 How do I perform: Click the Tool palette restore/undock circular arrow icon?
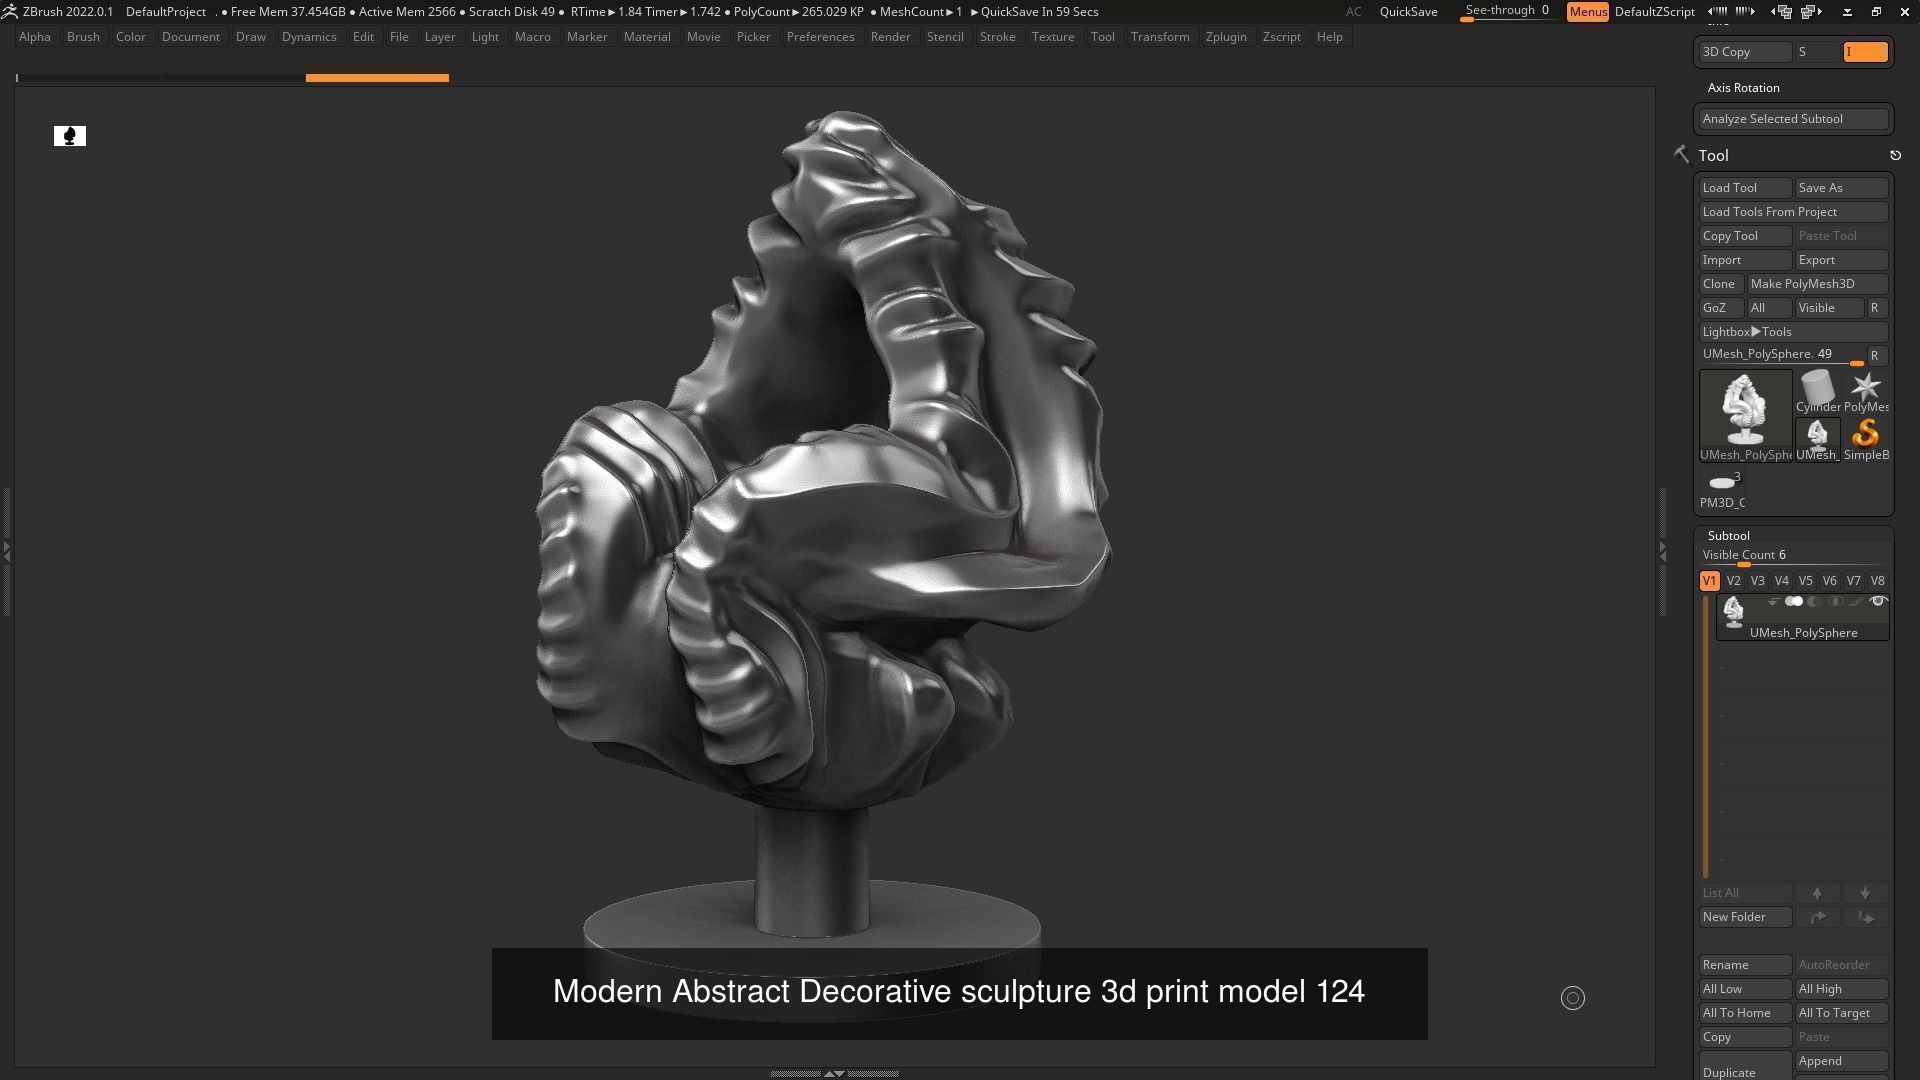[1895, 156]
